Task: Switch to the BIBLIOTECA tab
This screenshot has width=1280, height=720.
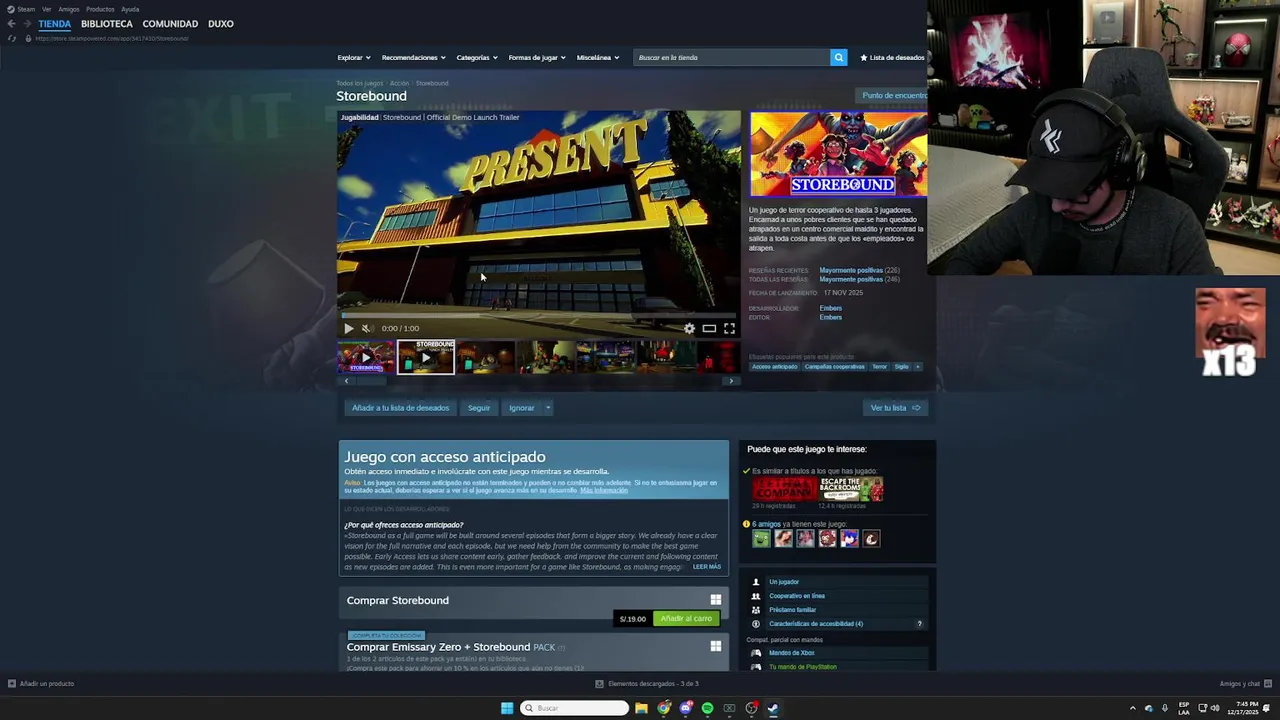Action: (x=107, y=24)
